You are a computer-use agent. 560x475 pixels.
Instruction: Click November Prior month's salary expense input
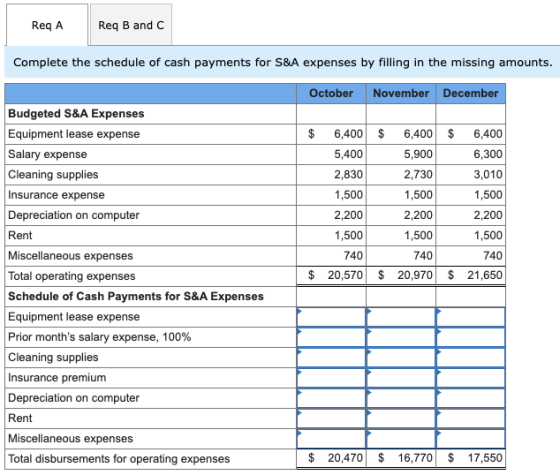[401, 337]
